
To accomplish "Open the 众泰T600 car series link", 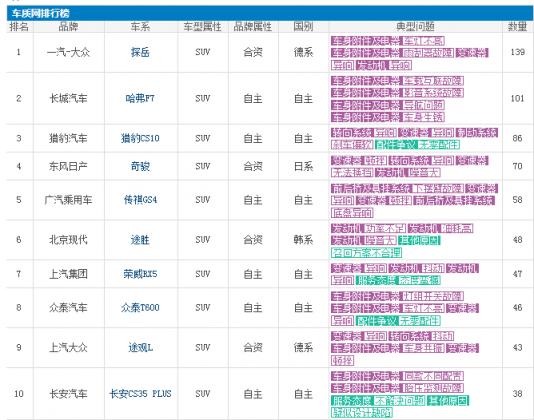I will pos(140,308).
